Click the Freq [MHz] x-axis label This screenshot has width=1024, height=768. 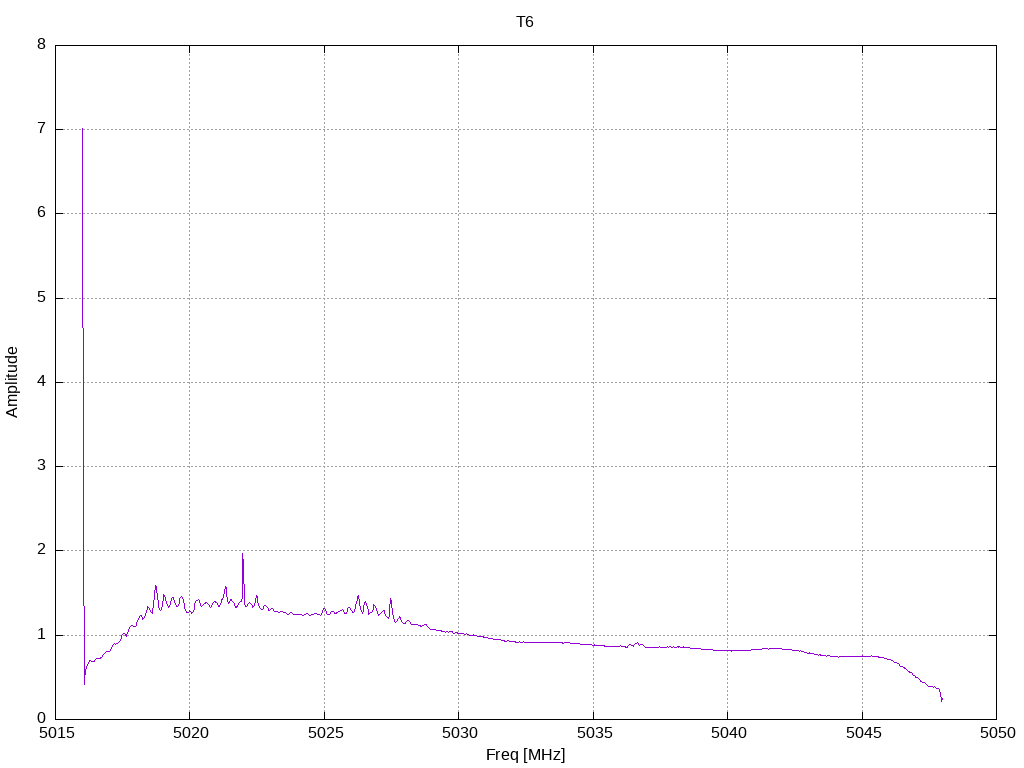point(525,755)
